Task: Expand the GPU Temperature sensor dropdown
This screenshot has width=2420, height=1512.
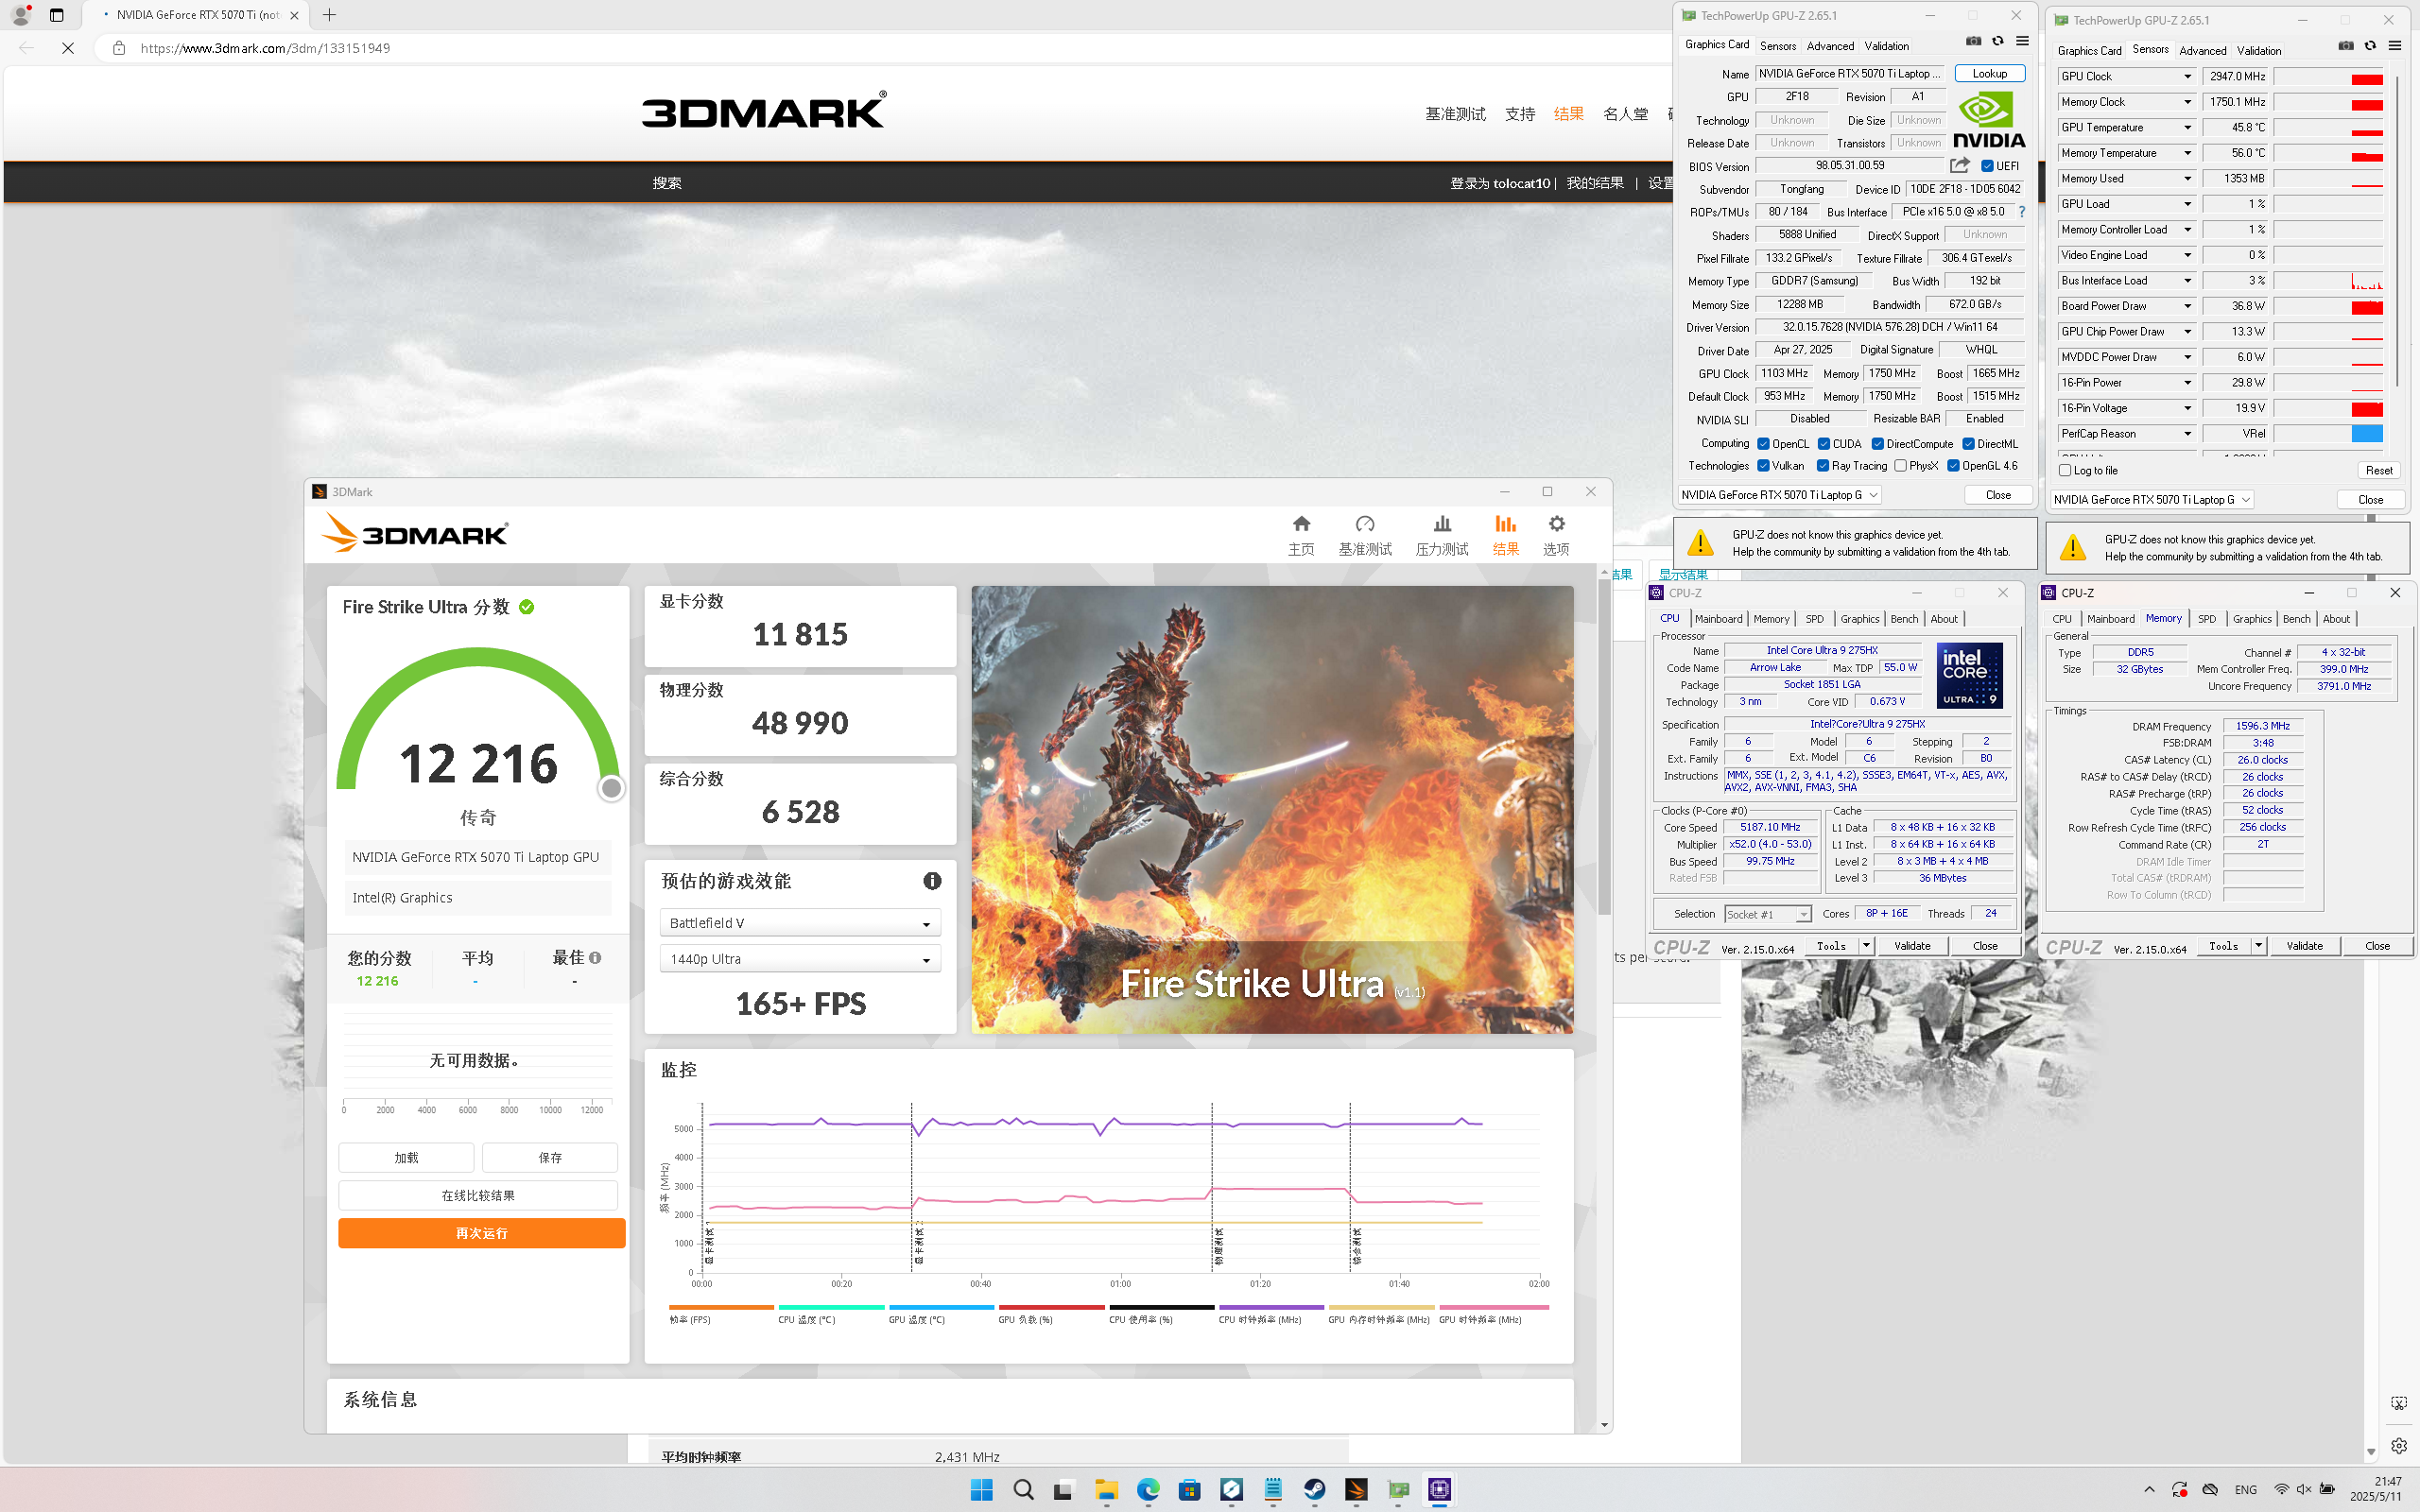Action: click(2187, 128)
